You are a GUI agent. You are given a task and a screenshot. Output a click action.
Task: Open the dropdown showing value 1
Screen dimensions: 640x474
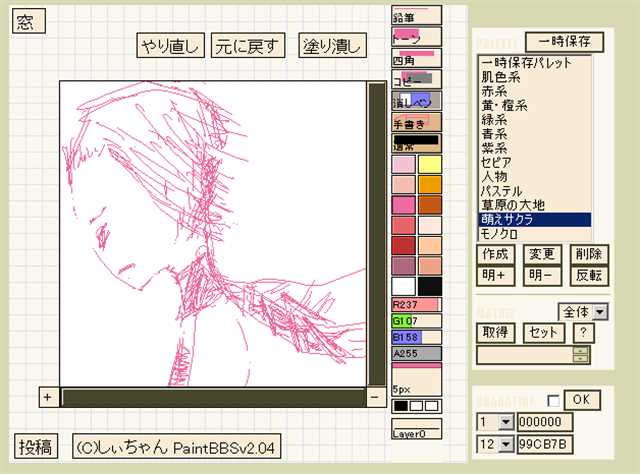pos(494,422)
